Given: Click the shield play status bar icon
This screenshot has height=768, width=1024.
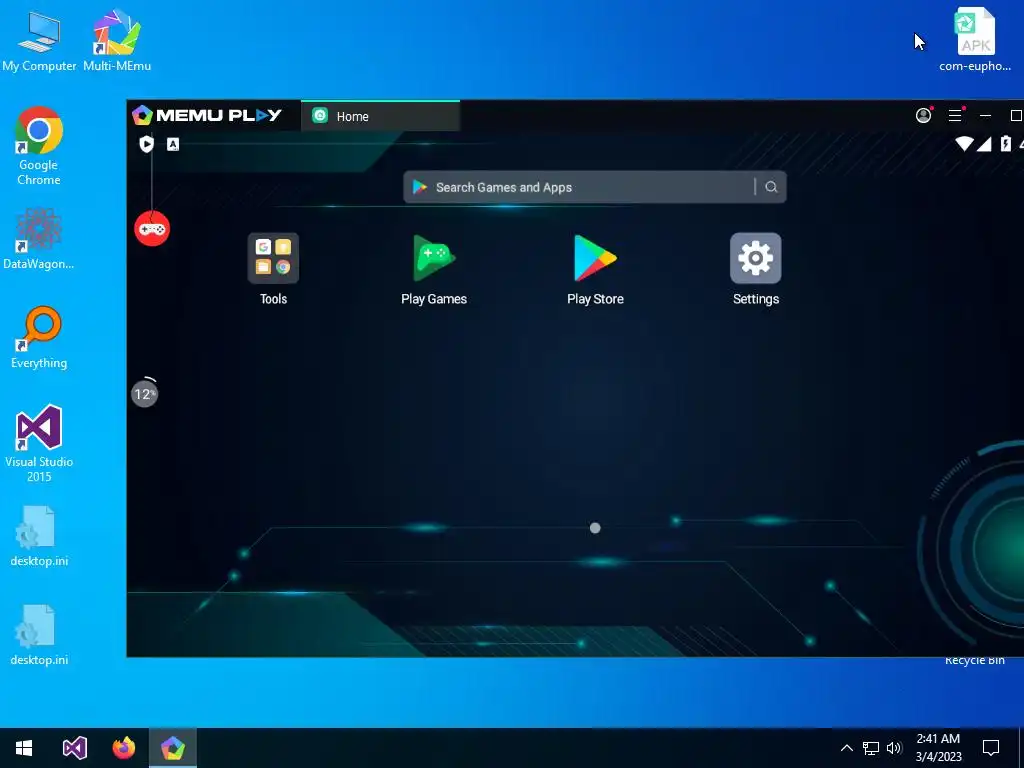Looking at the screenshot, I should [146, 144].
